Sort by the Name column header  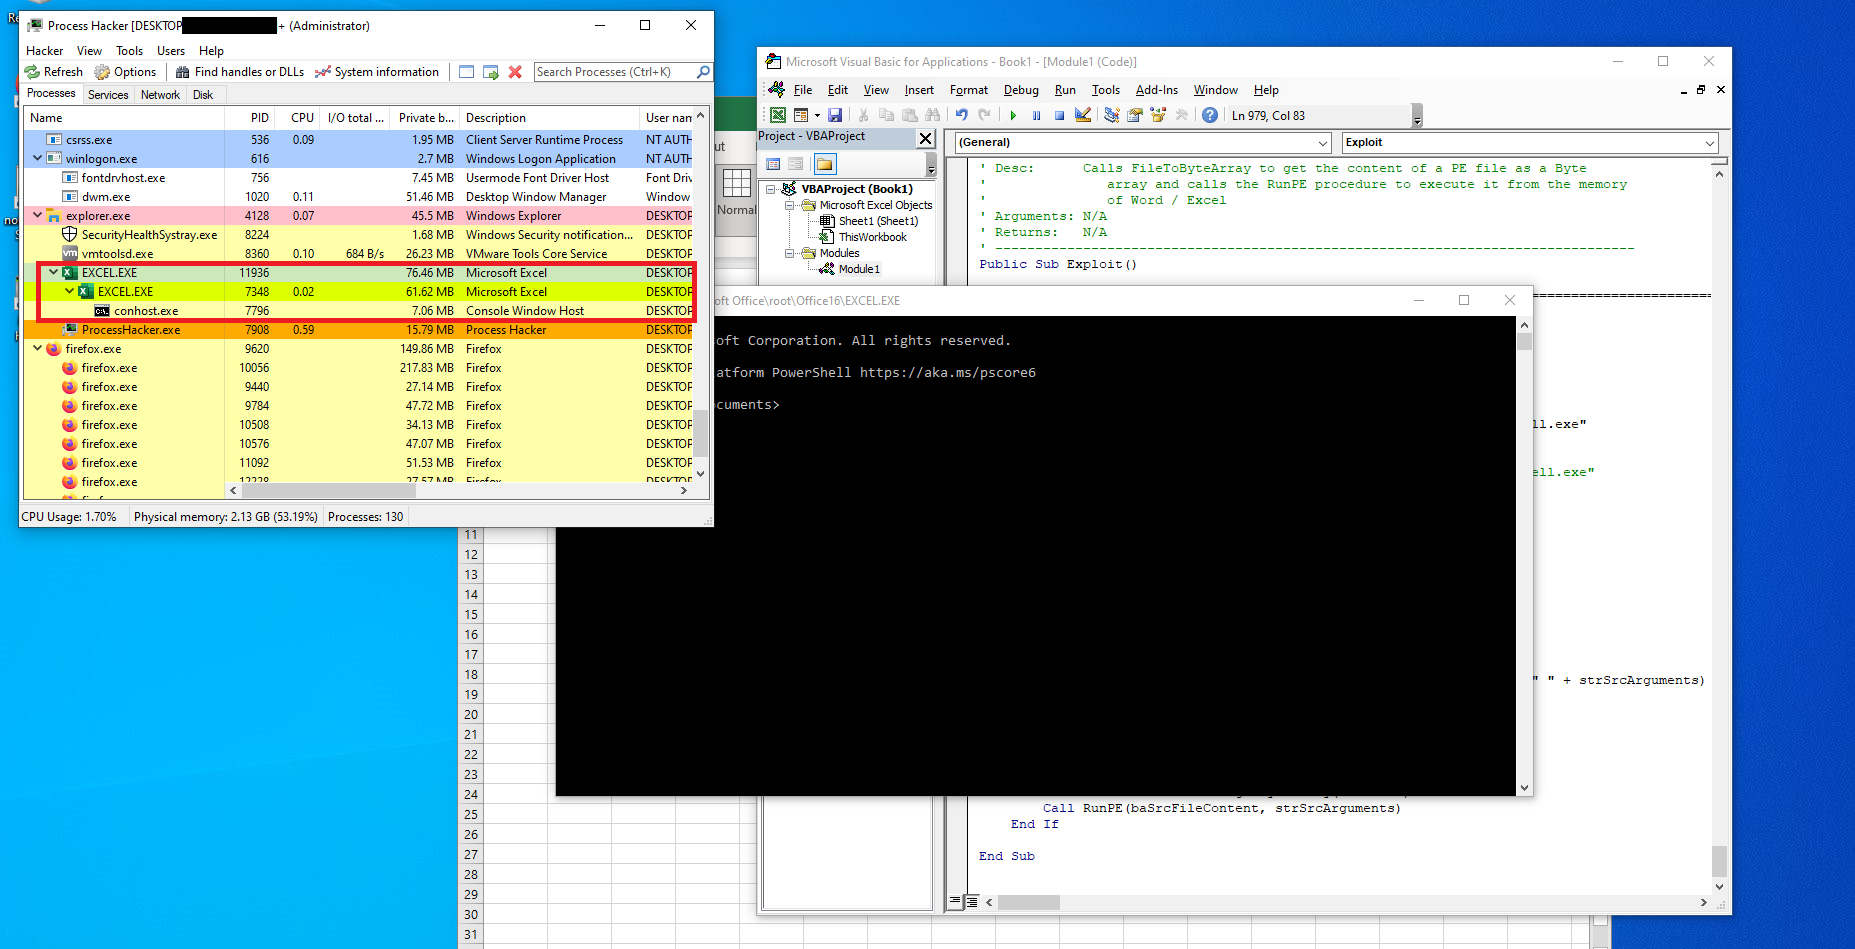pyautogui.click(x=124, y=118)
